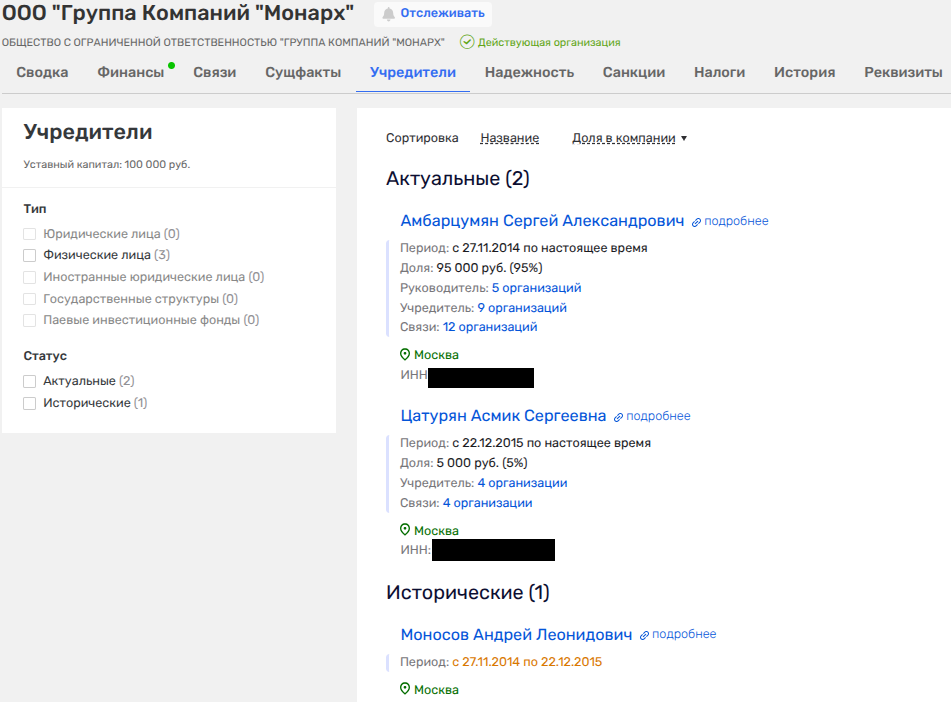Viewport: 951px width, 702px height.
Task: Click the chain icon beside Амбарцумян подробнее
Action: (697, 222)
